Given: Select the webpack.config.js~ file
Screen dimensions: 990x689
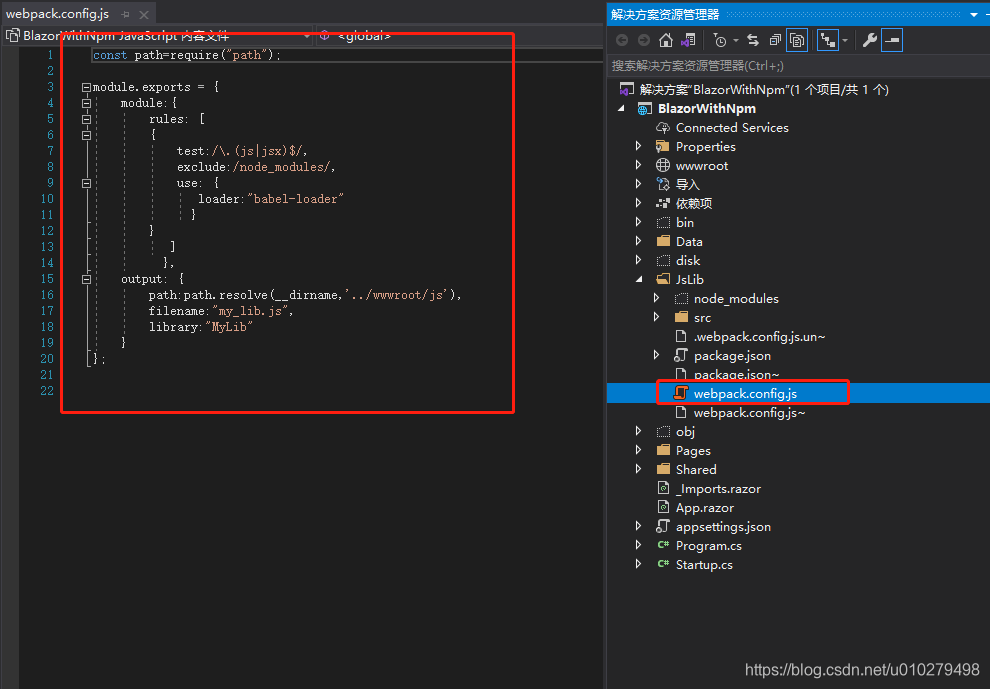Looking at the screenshot, I should (x=749, y=412).
